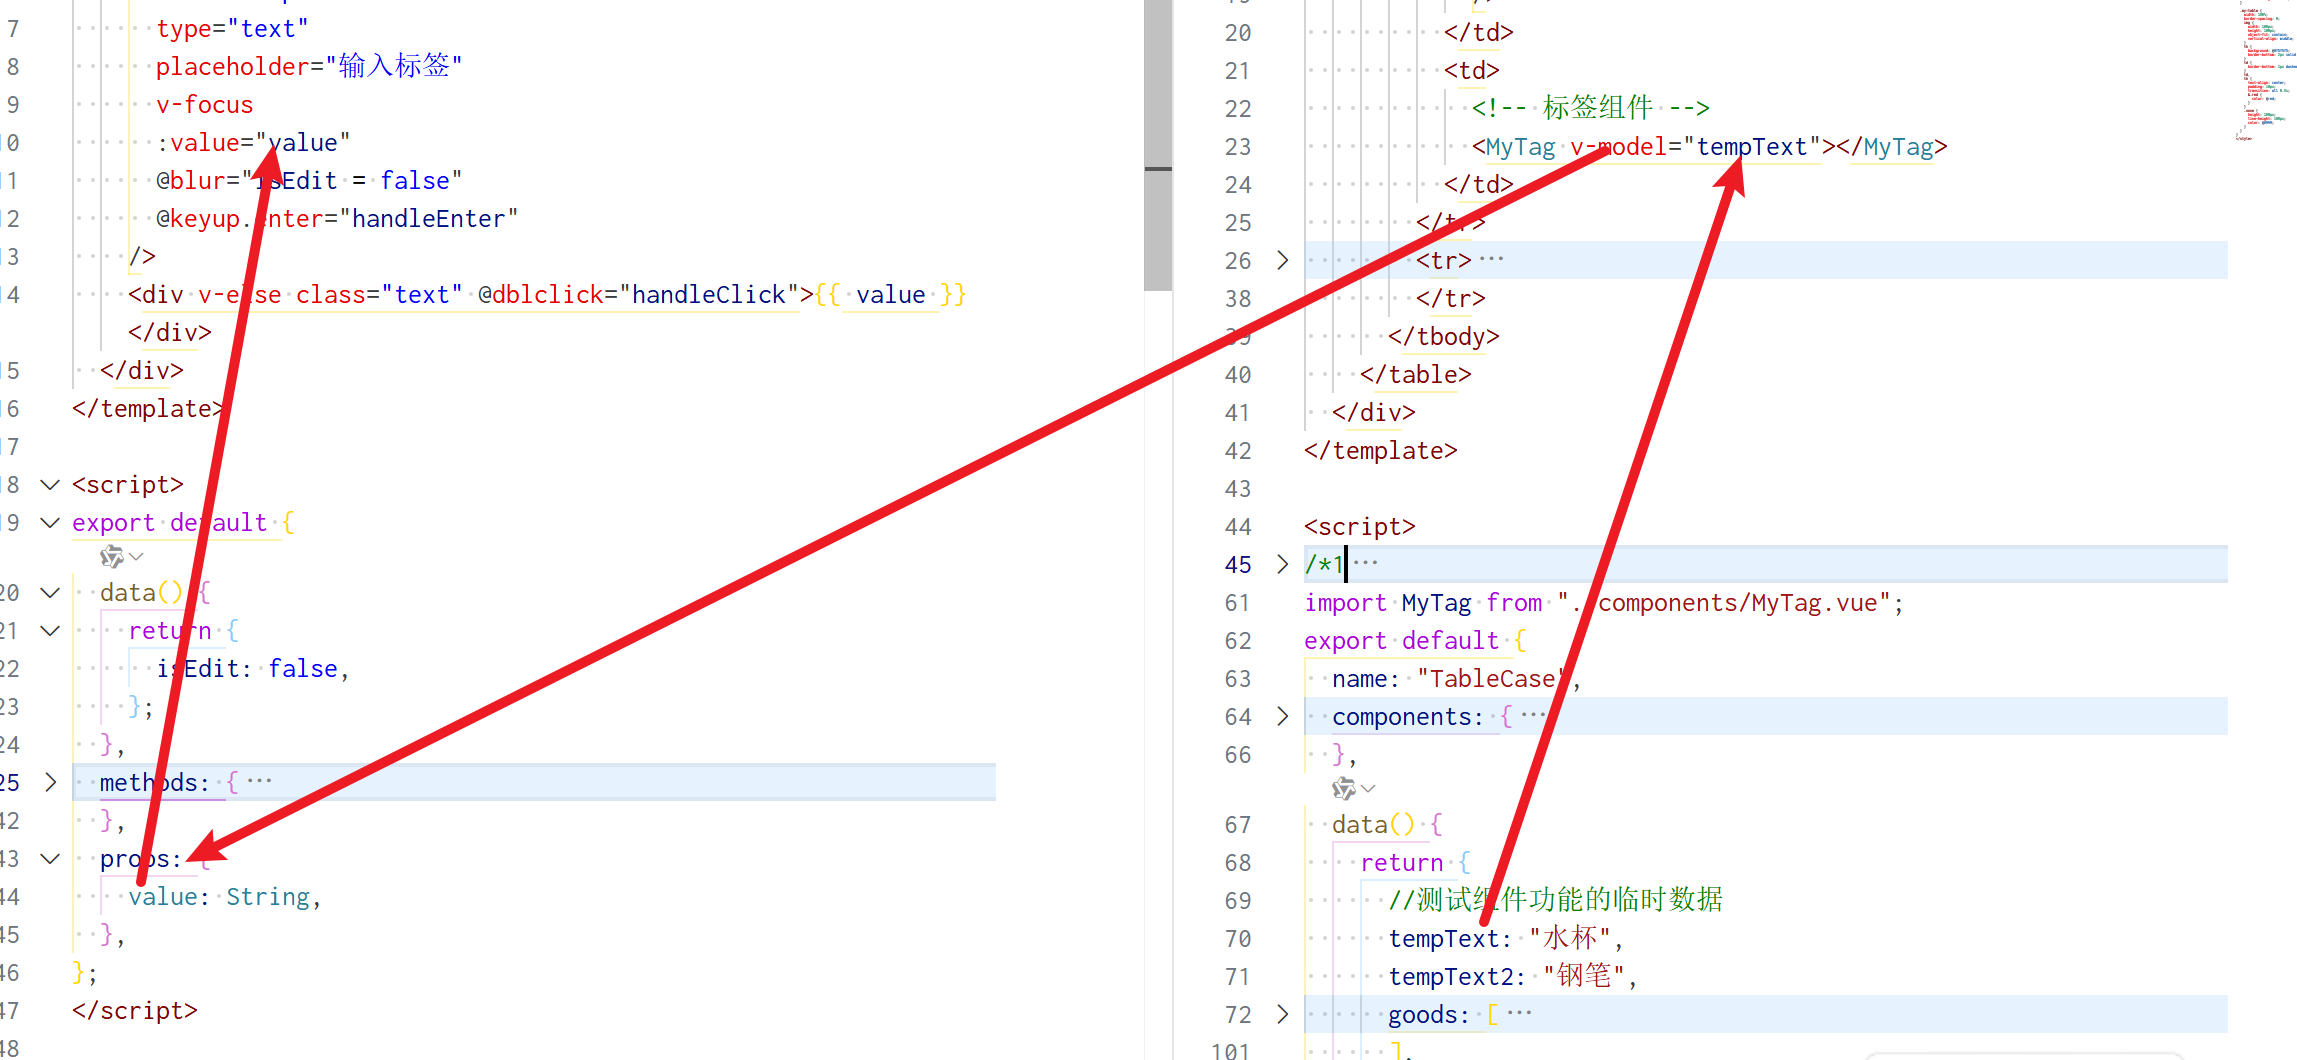Viewport: 2297px width, 1060px height.
Task: Click the closing </script> tag in left editor
Action: (135, 1011)
